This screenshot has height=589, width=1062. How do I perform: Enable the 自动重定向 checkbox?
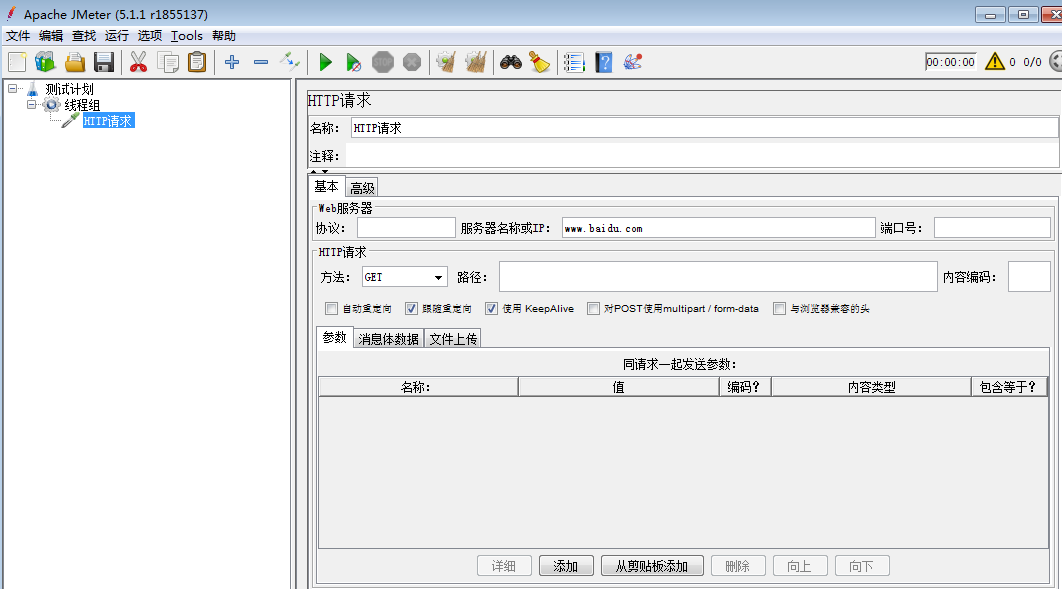(331, 309)
